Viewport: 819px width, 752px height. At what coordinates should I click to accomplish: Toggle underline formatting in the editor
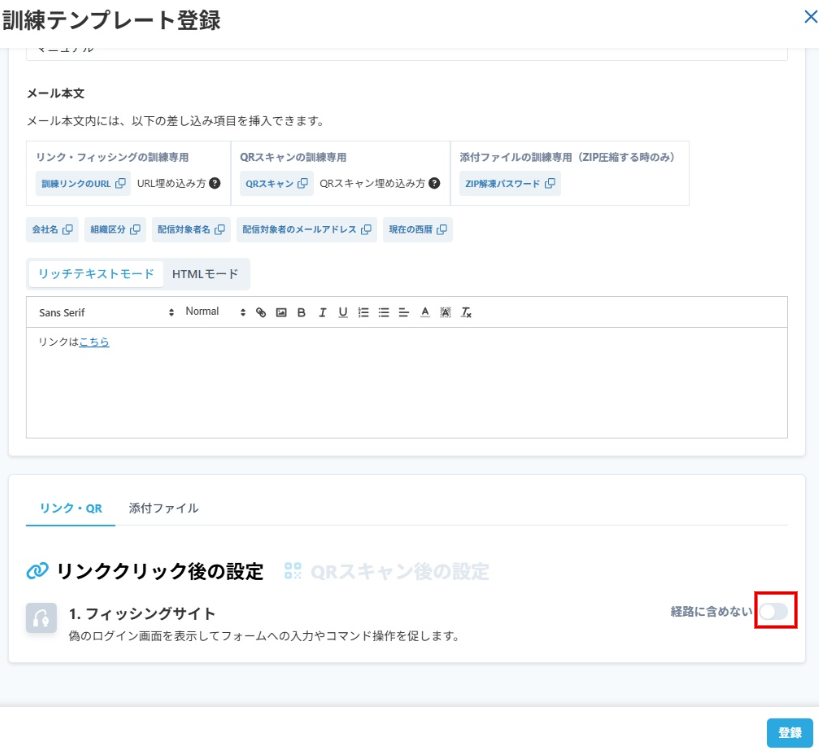[343, 312]
